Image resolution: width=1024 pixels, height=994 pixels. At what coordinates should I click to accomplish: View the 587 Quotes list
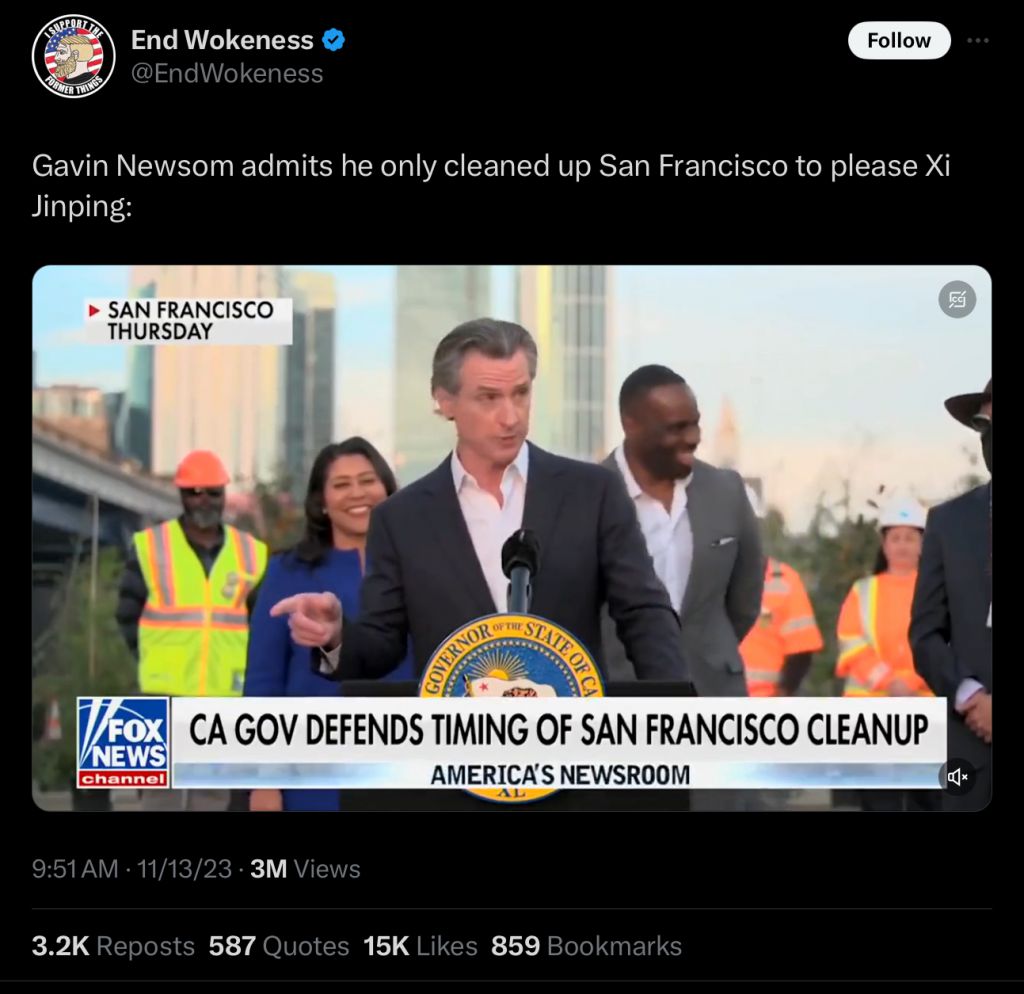[279, 946]
